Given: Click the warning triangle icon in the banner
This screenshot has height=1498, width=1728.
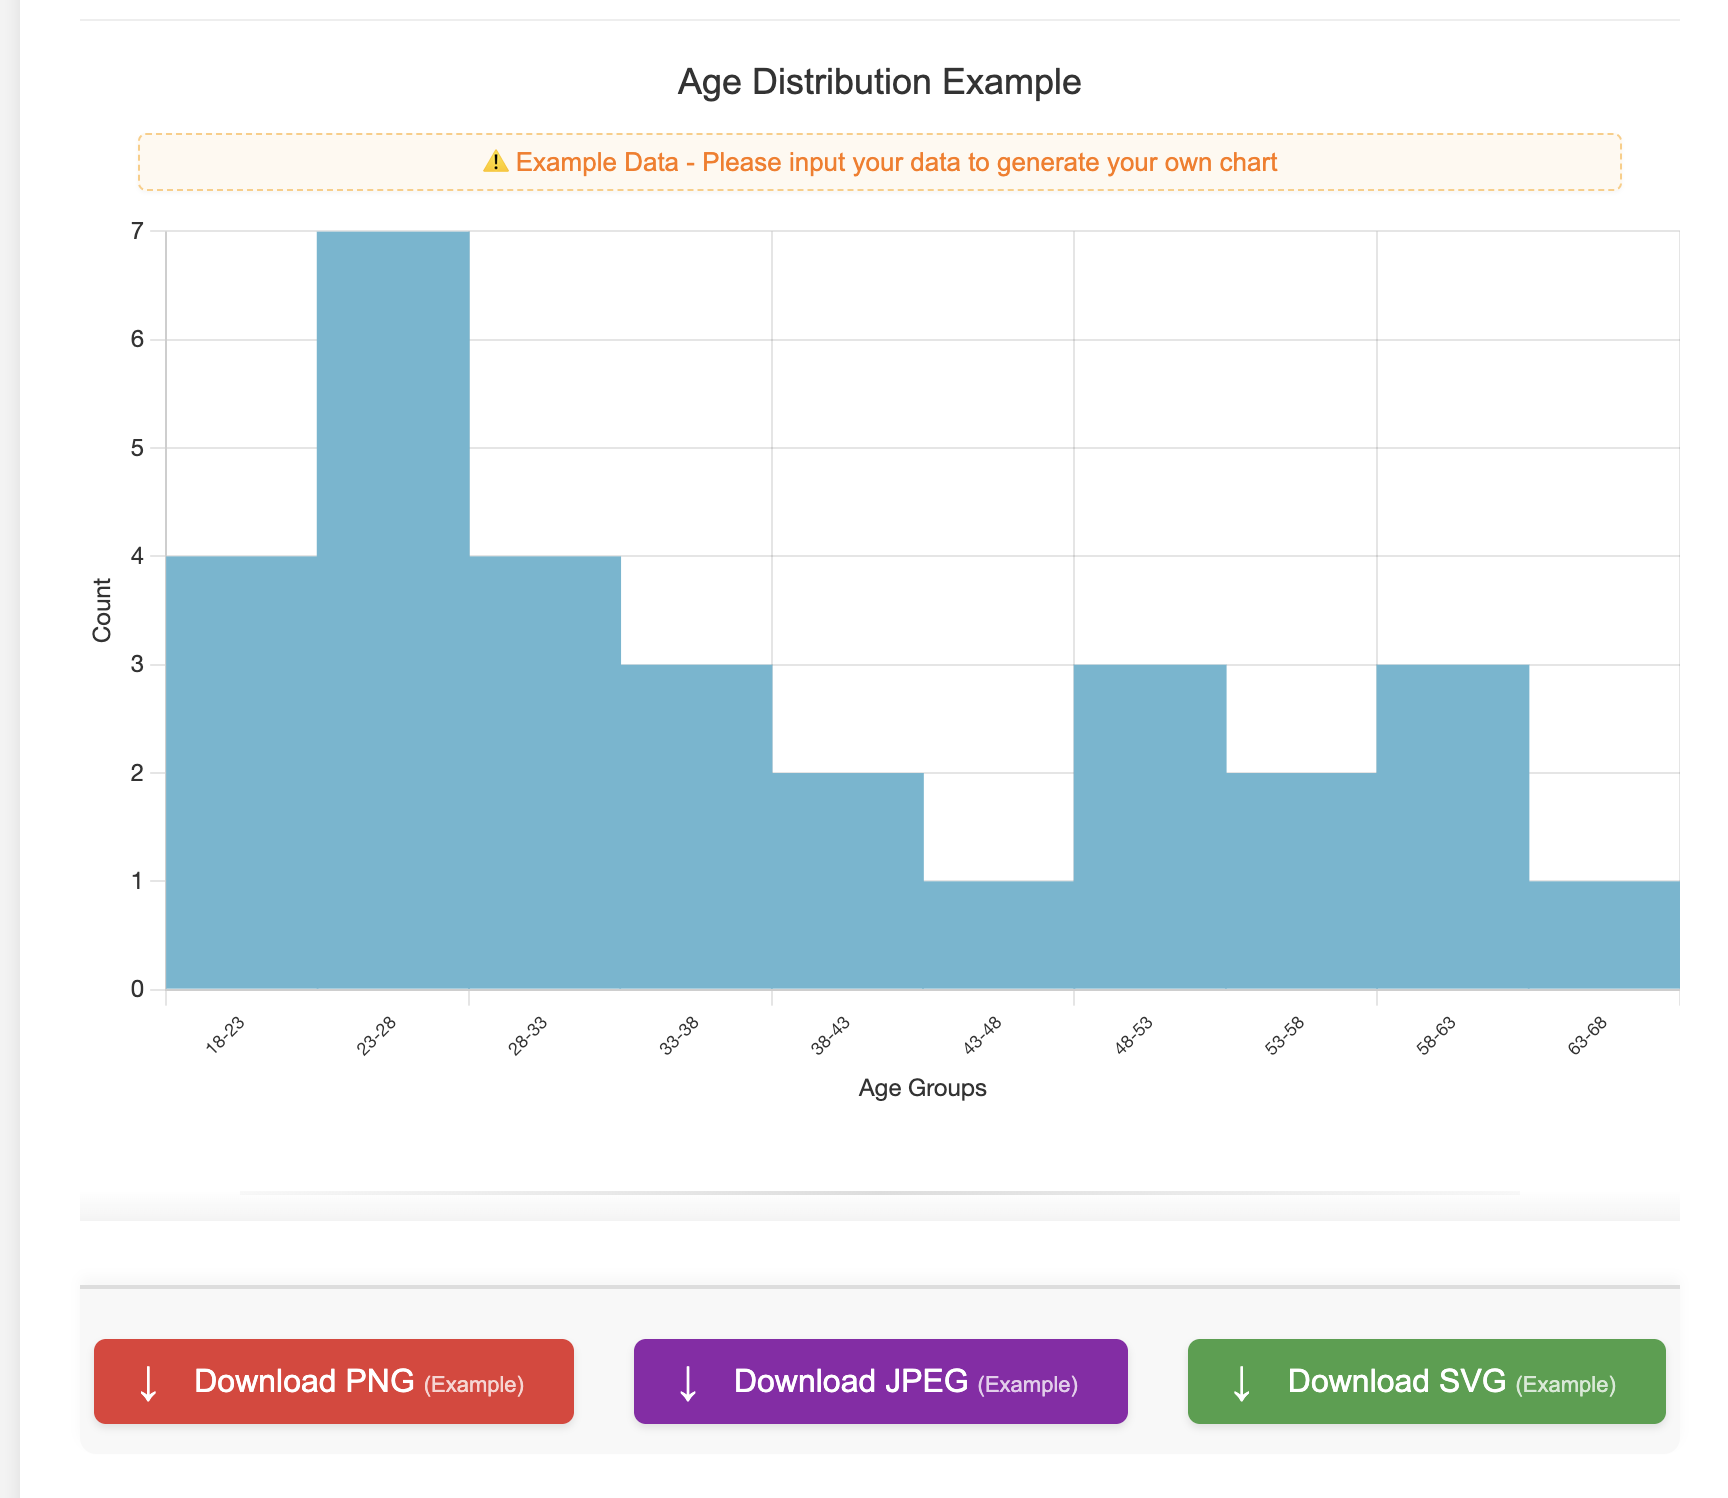Looking at the screenshot, I should point(495,161).
